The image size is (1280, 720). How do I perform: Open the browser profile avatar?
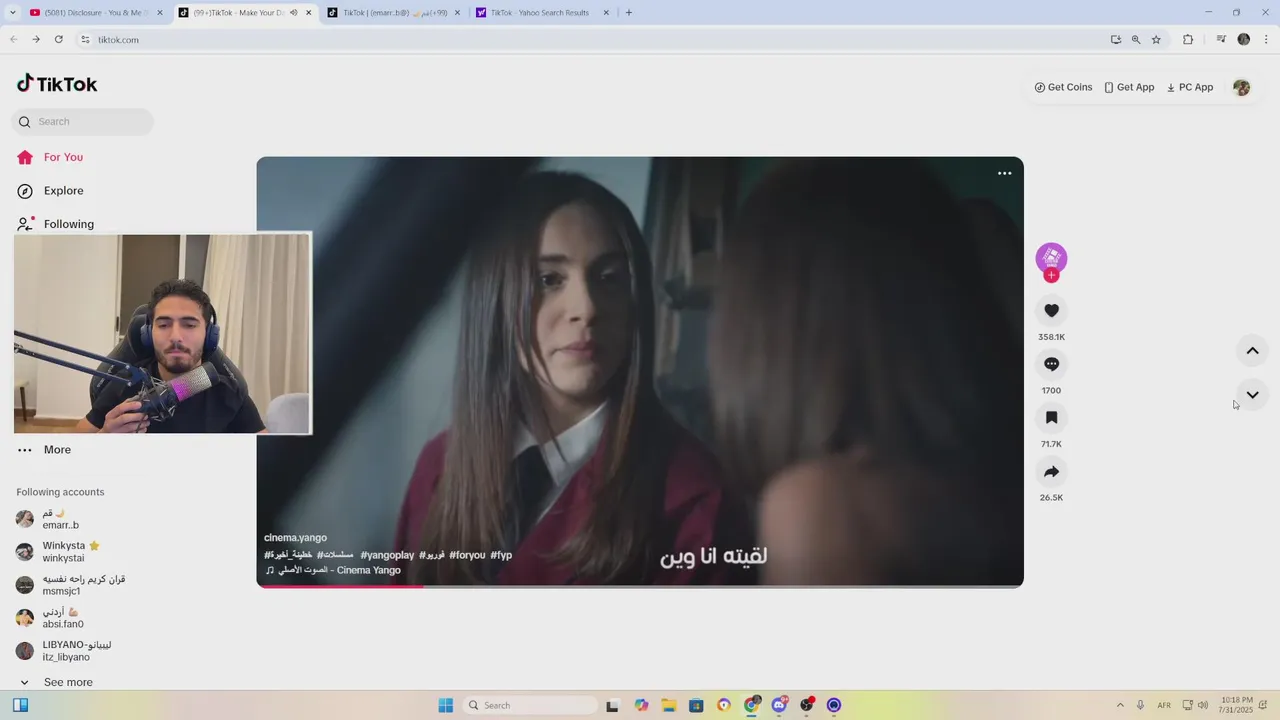[1244, 40]
